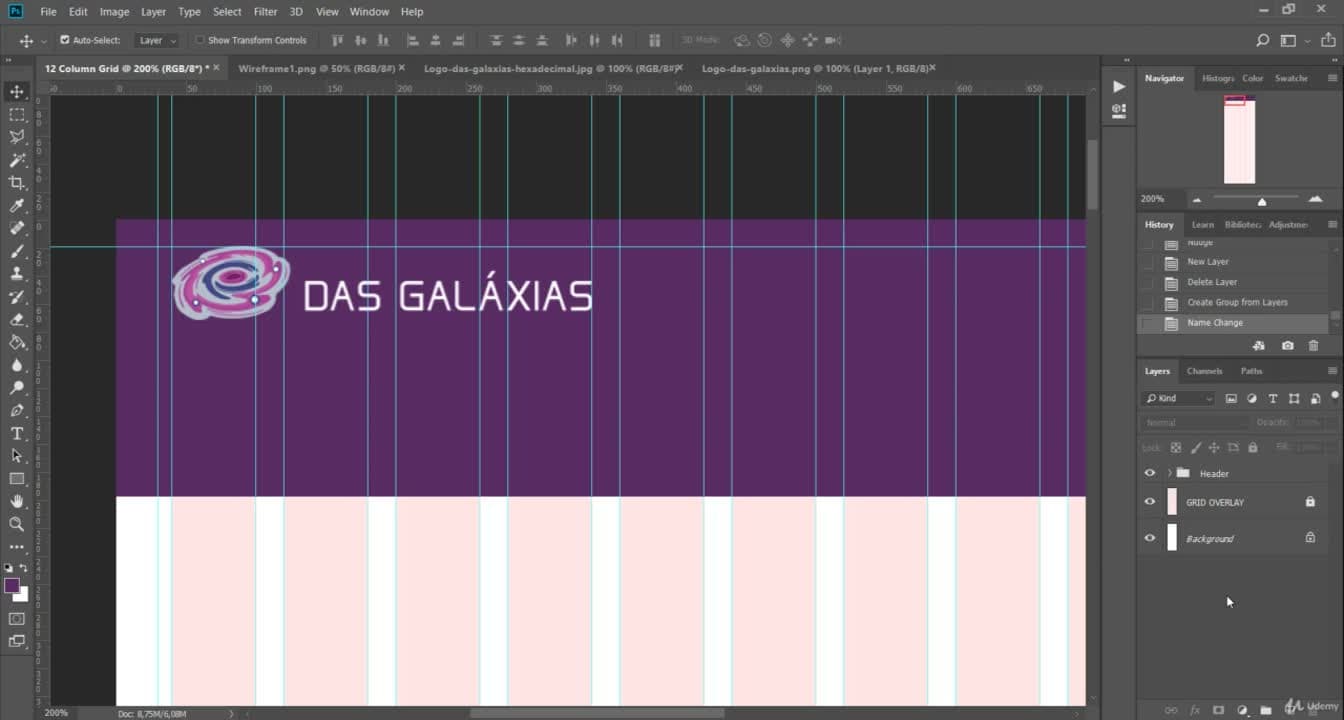This screenshot has width=1344, height=720.
Task: Add a layer mask from Layers footer
Action: click(x=1218, y=710)
